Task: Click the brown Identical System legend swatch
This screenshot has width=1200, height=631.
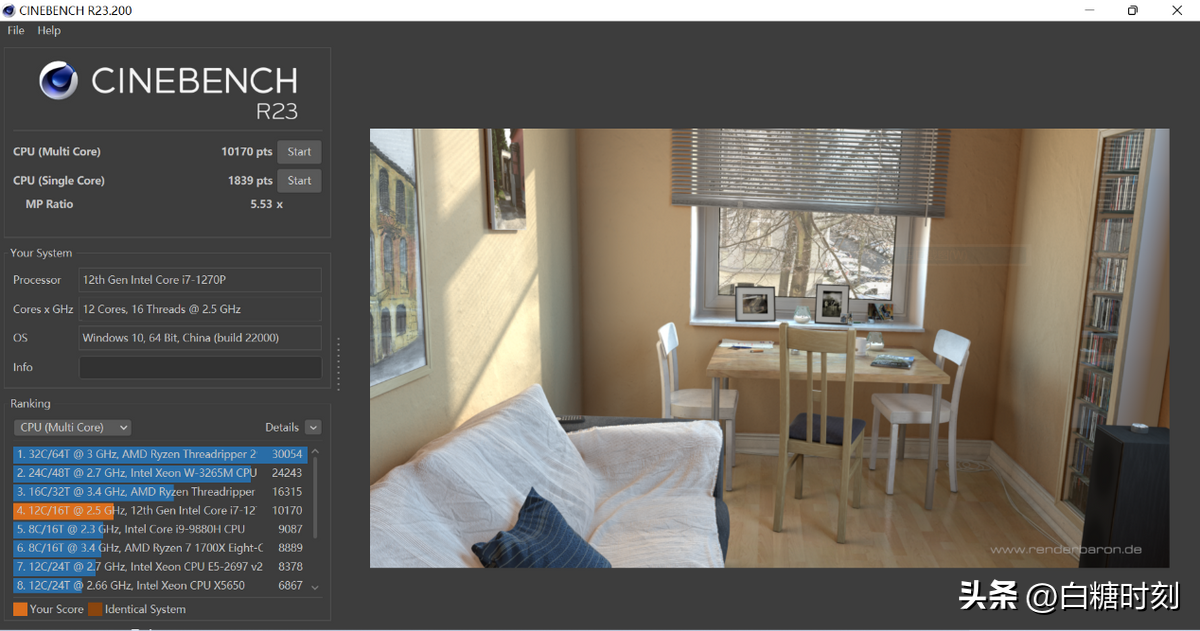Action: (x=95, y=609)
